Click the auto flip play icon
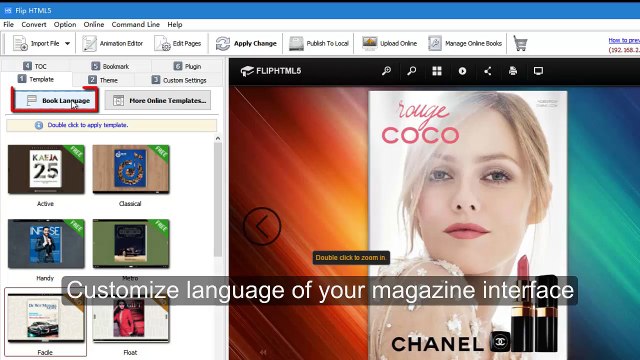 (462, 71)
